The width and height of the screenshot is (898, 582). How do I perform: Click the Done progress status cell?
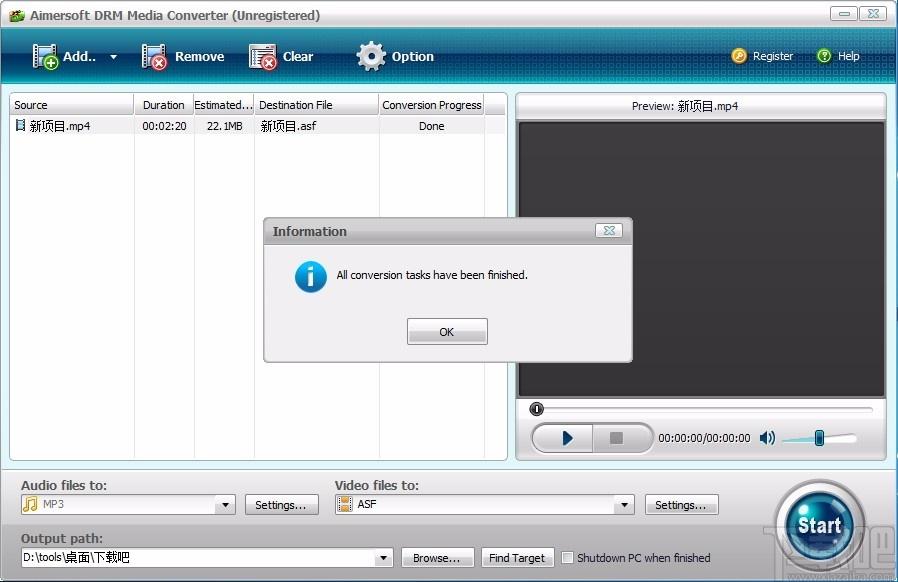click(431, 126)
